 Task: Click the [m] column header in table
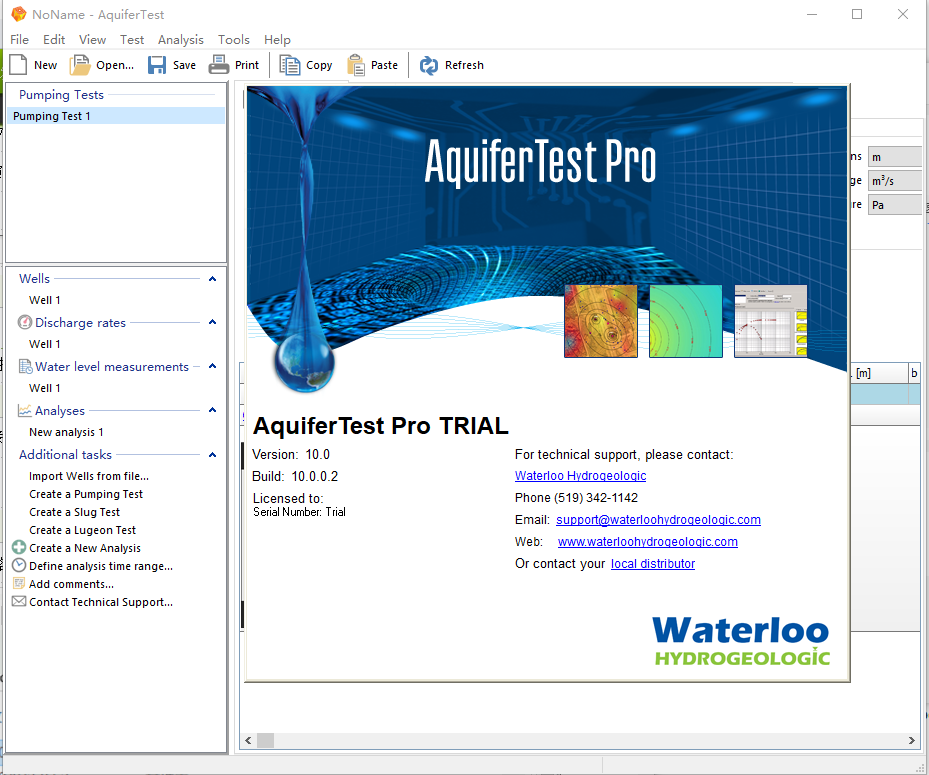pyautogui.click(x=878, y=373)
